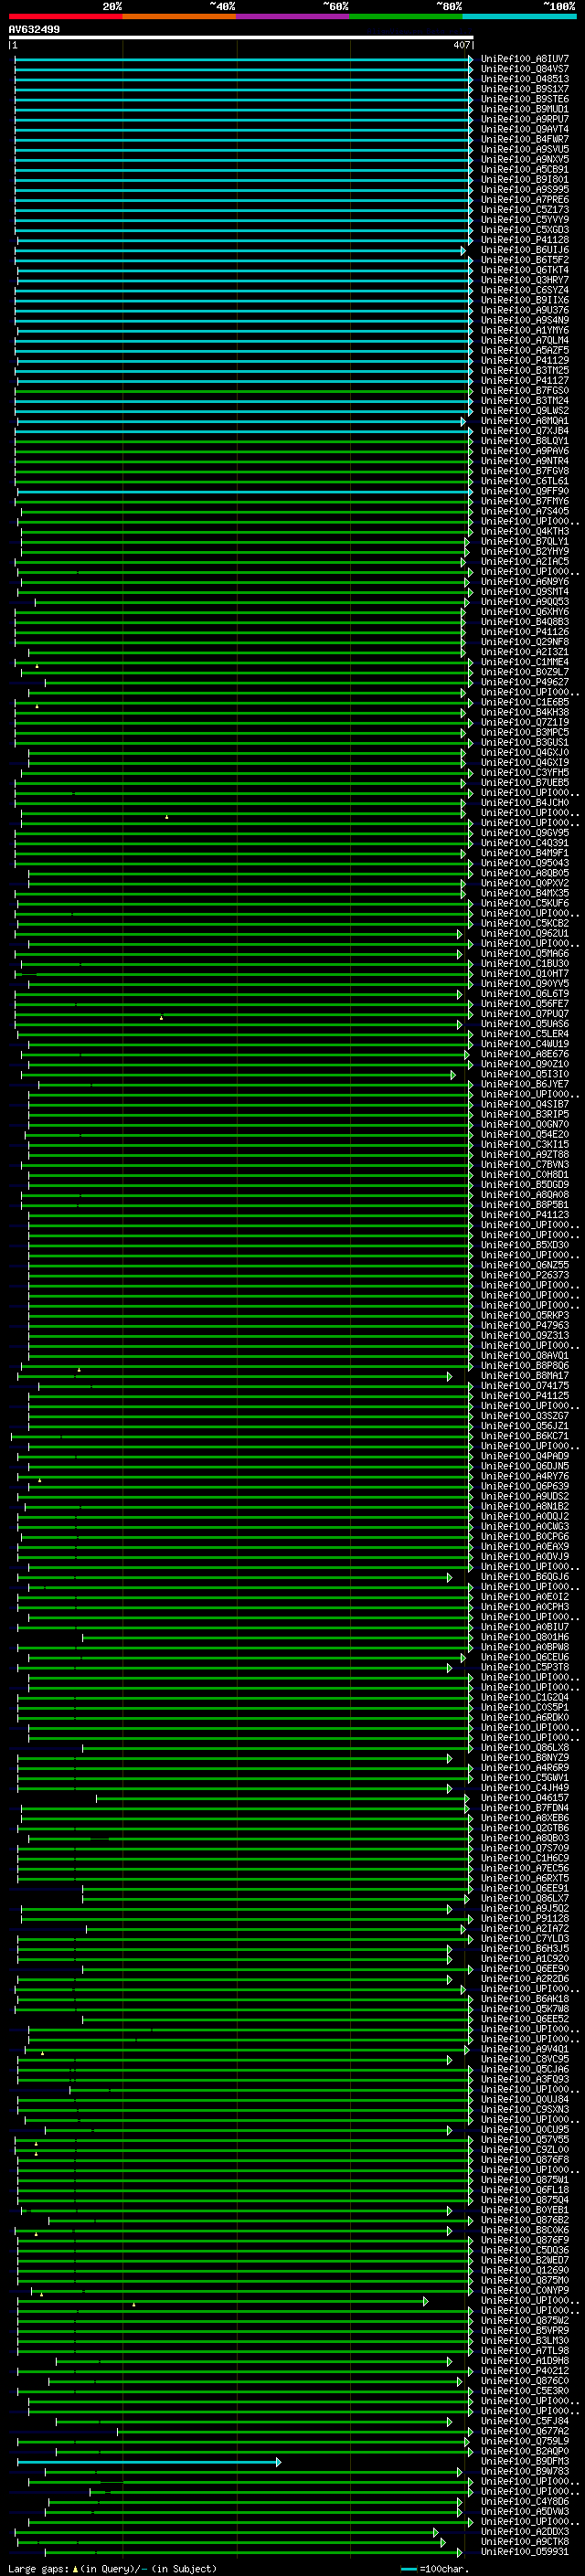Select the UniRef100_Q962U1 label

coord(525,934)
